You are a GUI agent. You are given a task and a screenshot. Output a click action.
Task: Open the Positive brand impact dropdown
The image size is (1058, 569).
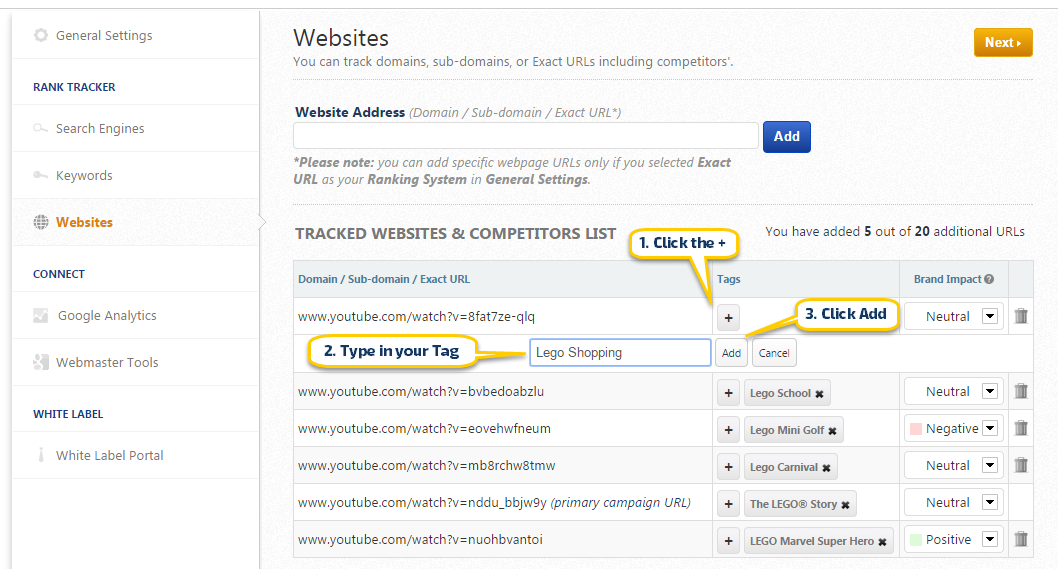pos(990,539)
